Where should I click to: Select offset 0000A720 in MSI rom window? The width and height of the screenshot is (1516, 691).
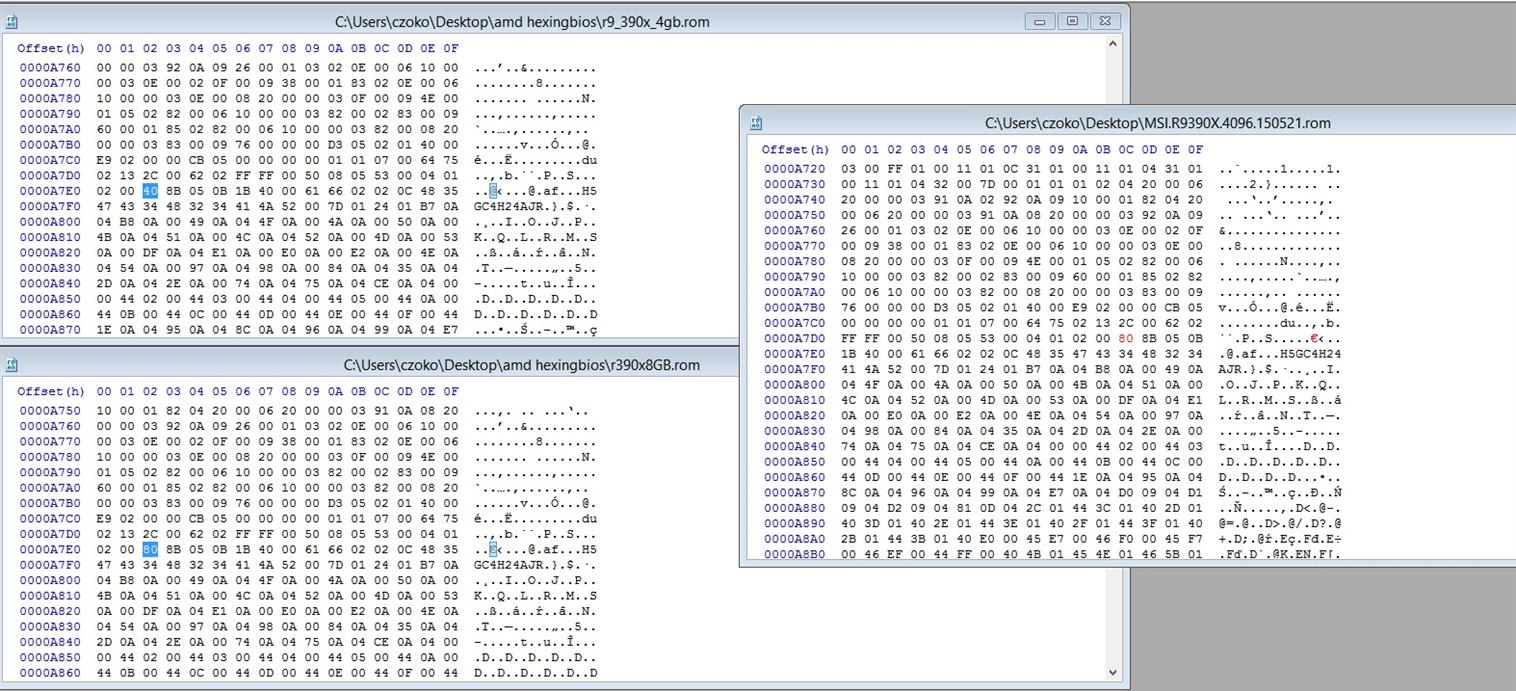pyautogui.click(x=795, y=169)
